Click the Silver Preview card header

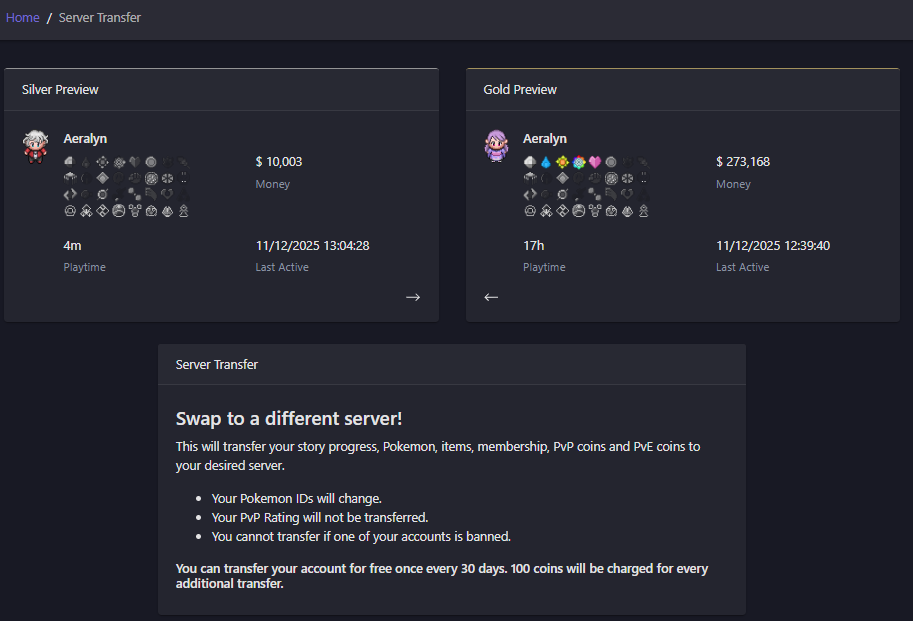pyautogui.click(x=61, y=90)
